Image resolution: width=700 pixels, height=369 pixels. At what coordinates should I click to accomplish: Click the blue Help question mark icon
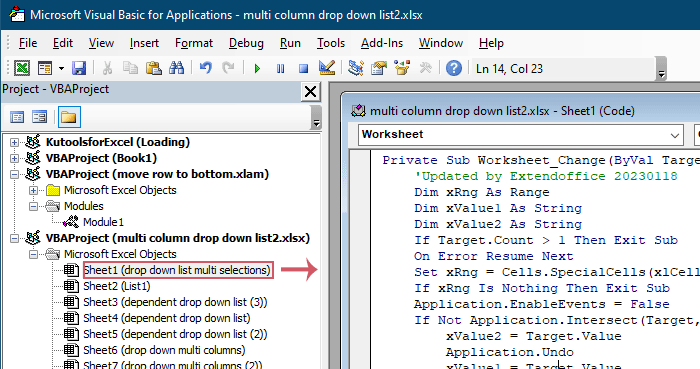[x=454, y=68]
